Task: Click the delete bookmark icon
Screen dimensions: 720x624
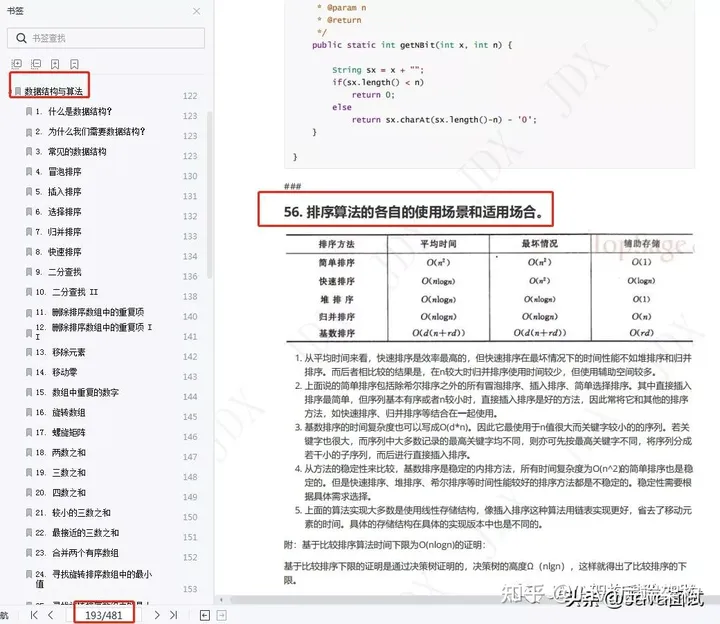Action: pyautogui.click(x=74, y=64)
